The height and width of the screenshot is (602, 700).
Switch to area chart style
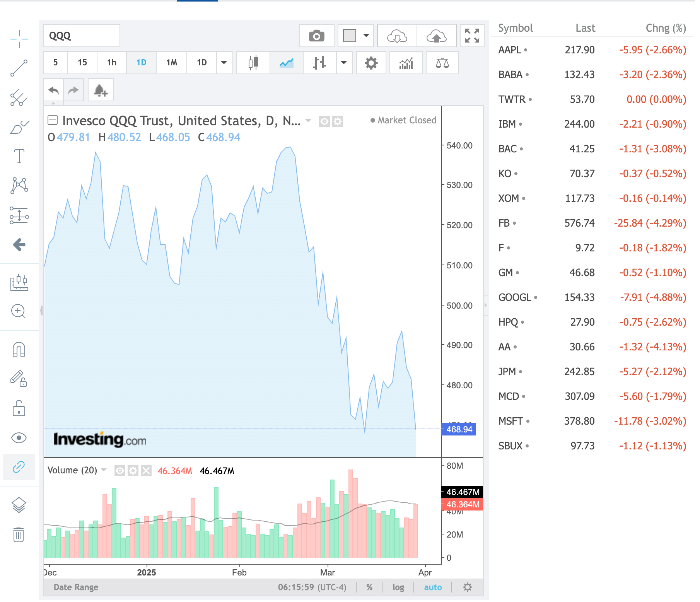point(286,63)
